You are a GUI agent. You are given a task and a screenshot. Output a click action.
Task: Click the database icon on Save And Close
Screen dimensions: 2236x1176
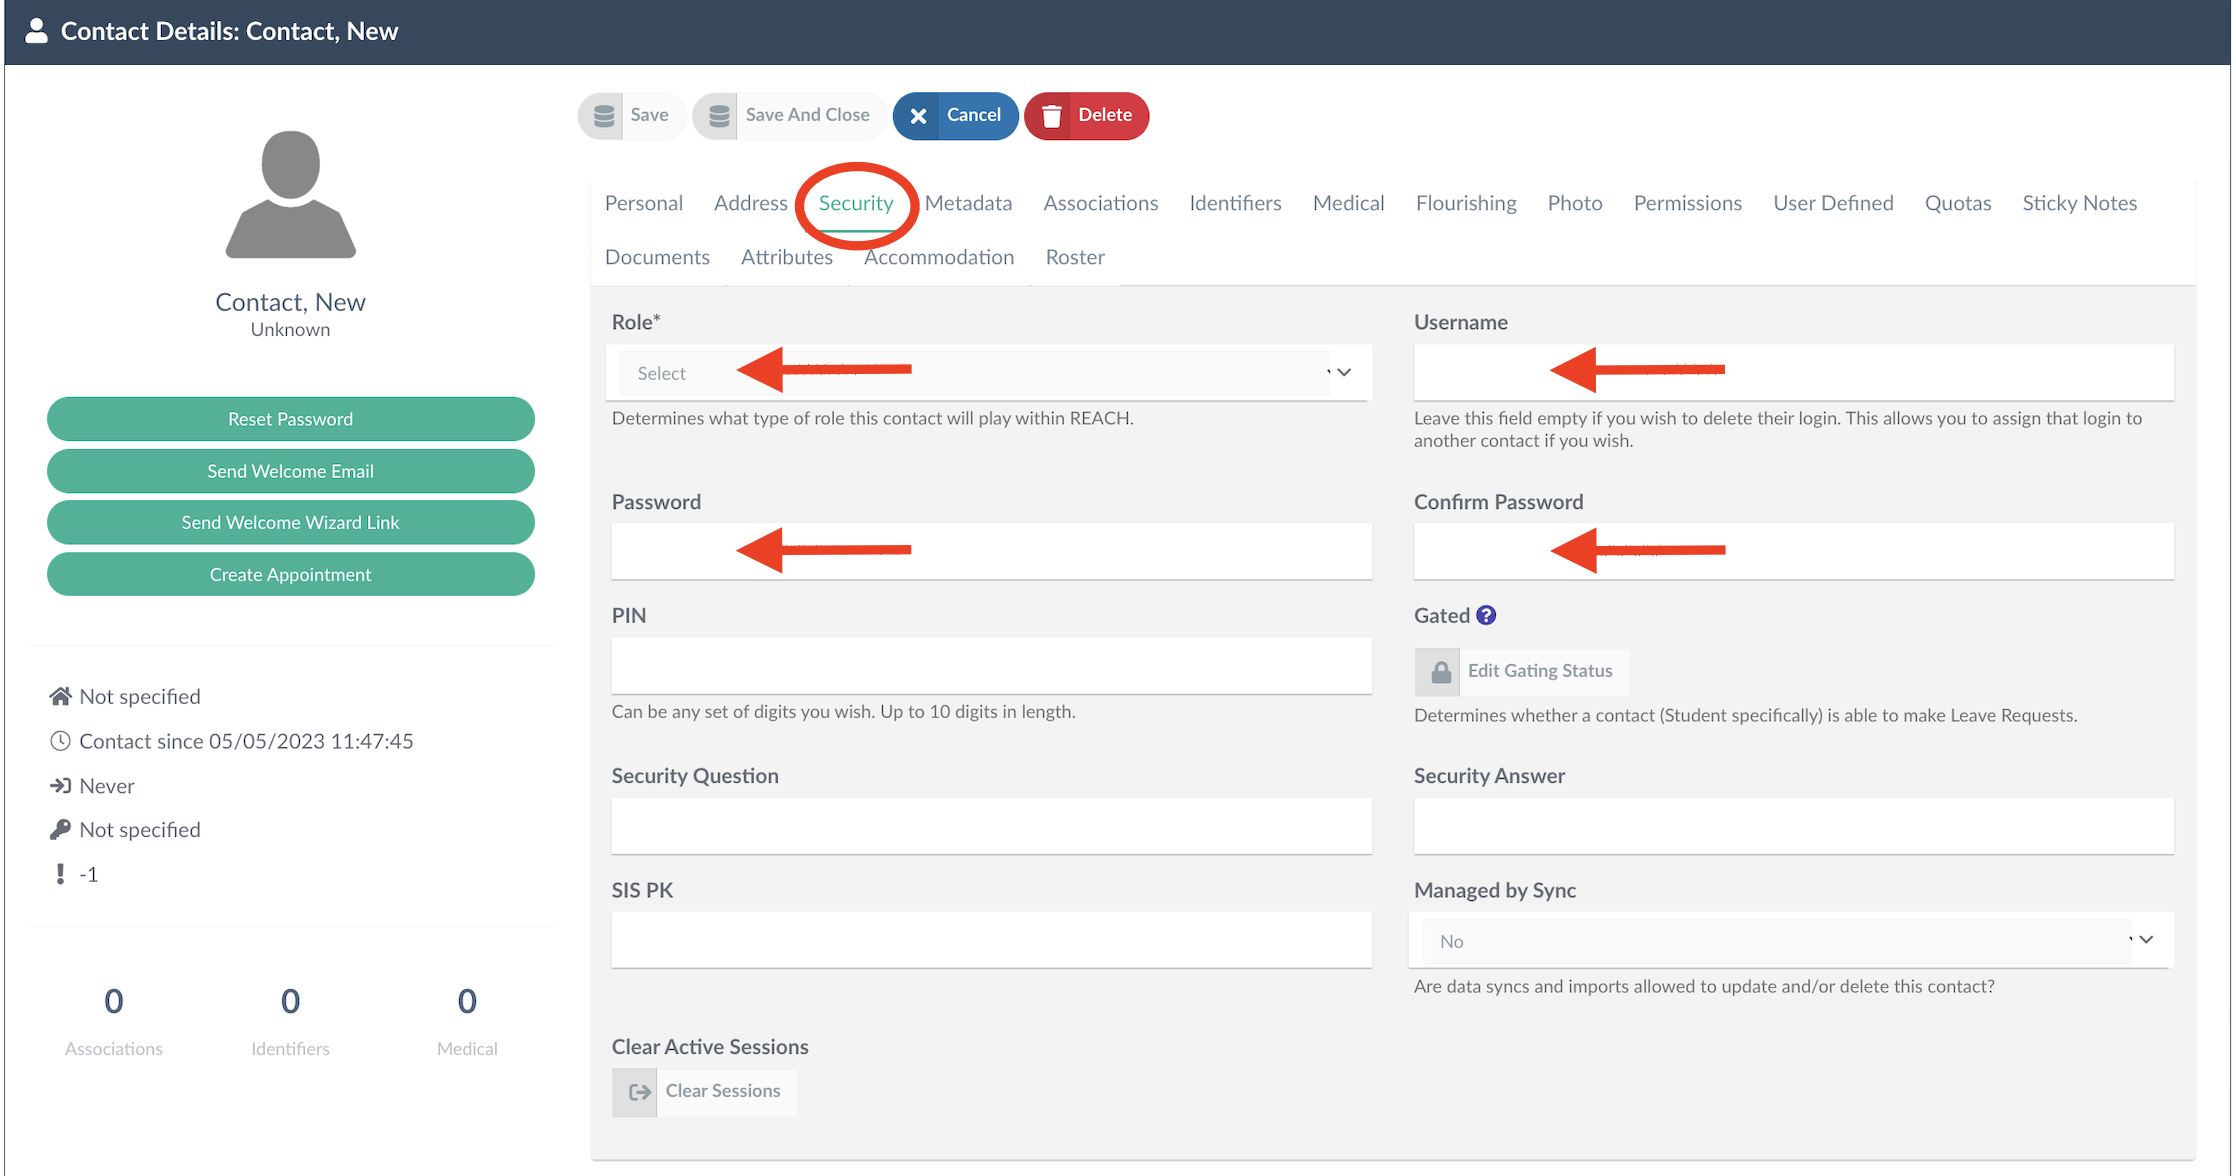pyautogui.click(x=718, y=116)
